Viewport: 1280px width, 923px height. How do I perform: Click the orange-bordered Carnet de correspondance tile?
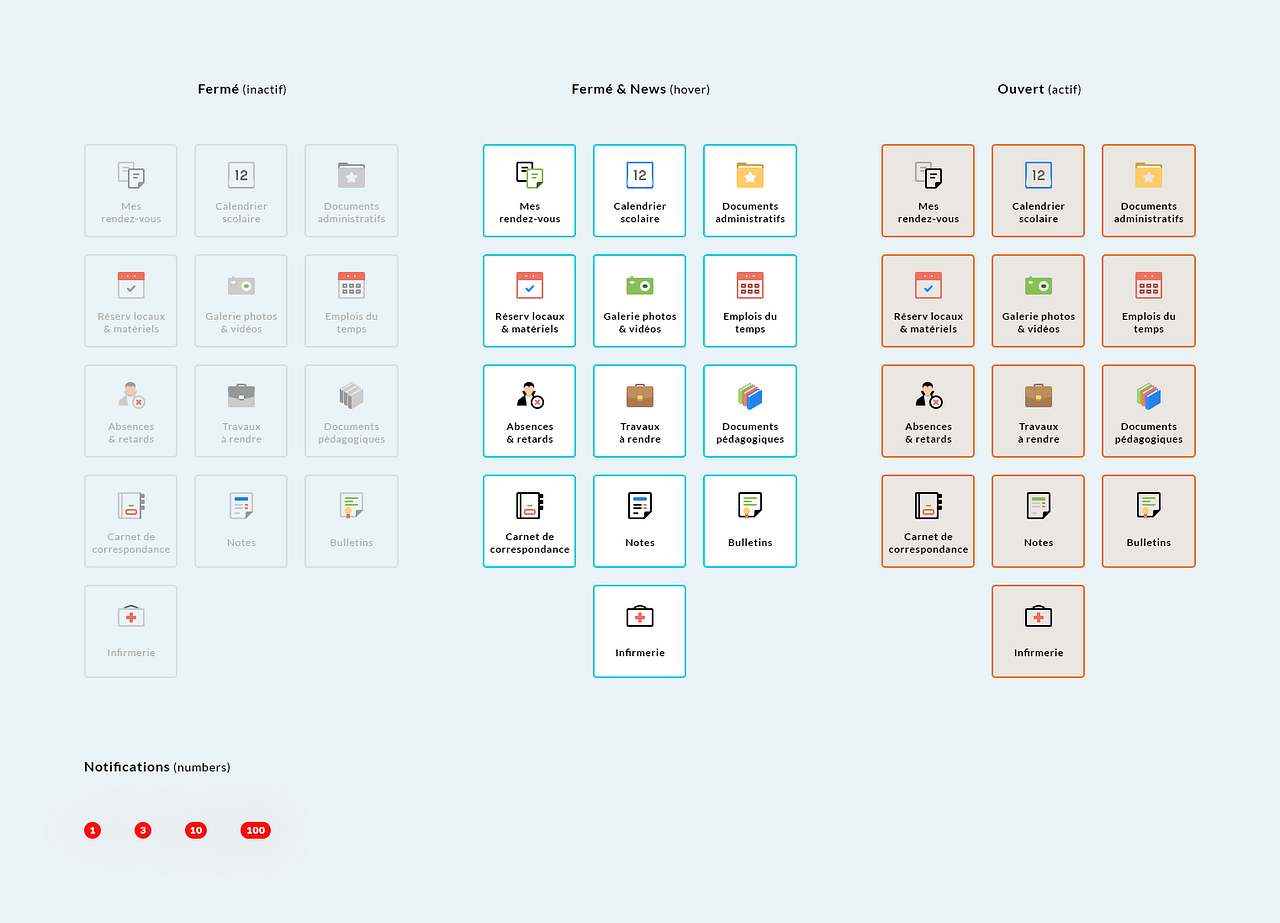(928, 521)
